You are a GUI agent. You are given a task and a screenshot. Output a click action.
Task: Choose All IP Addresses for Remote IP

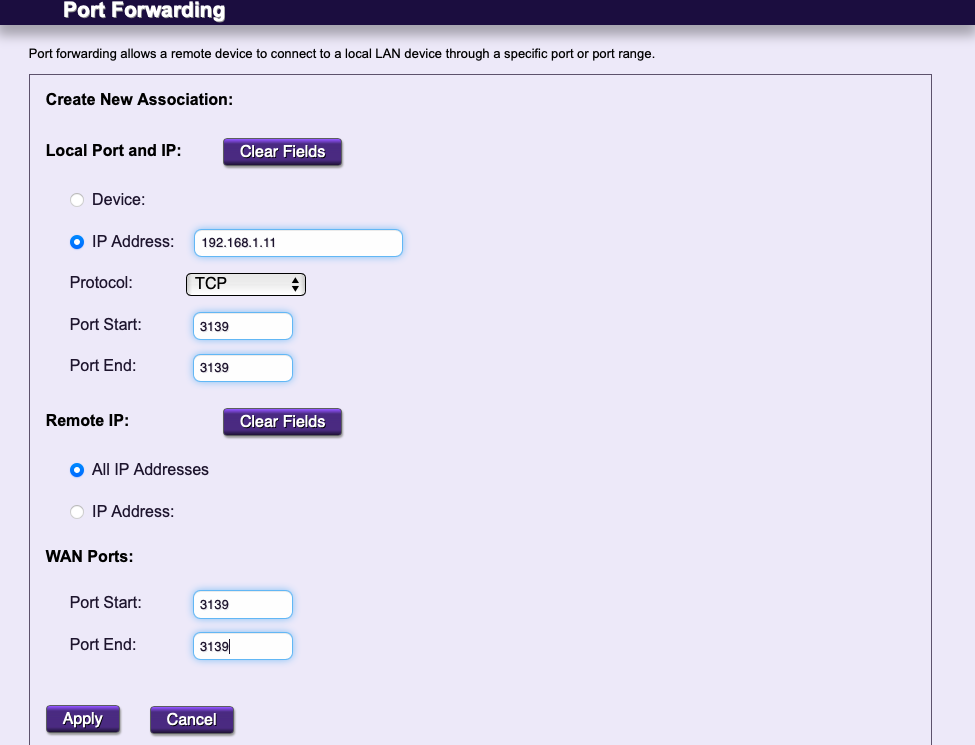[x=77, y=470]
